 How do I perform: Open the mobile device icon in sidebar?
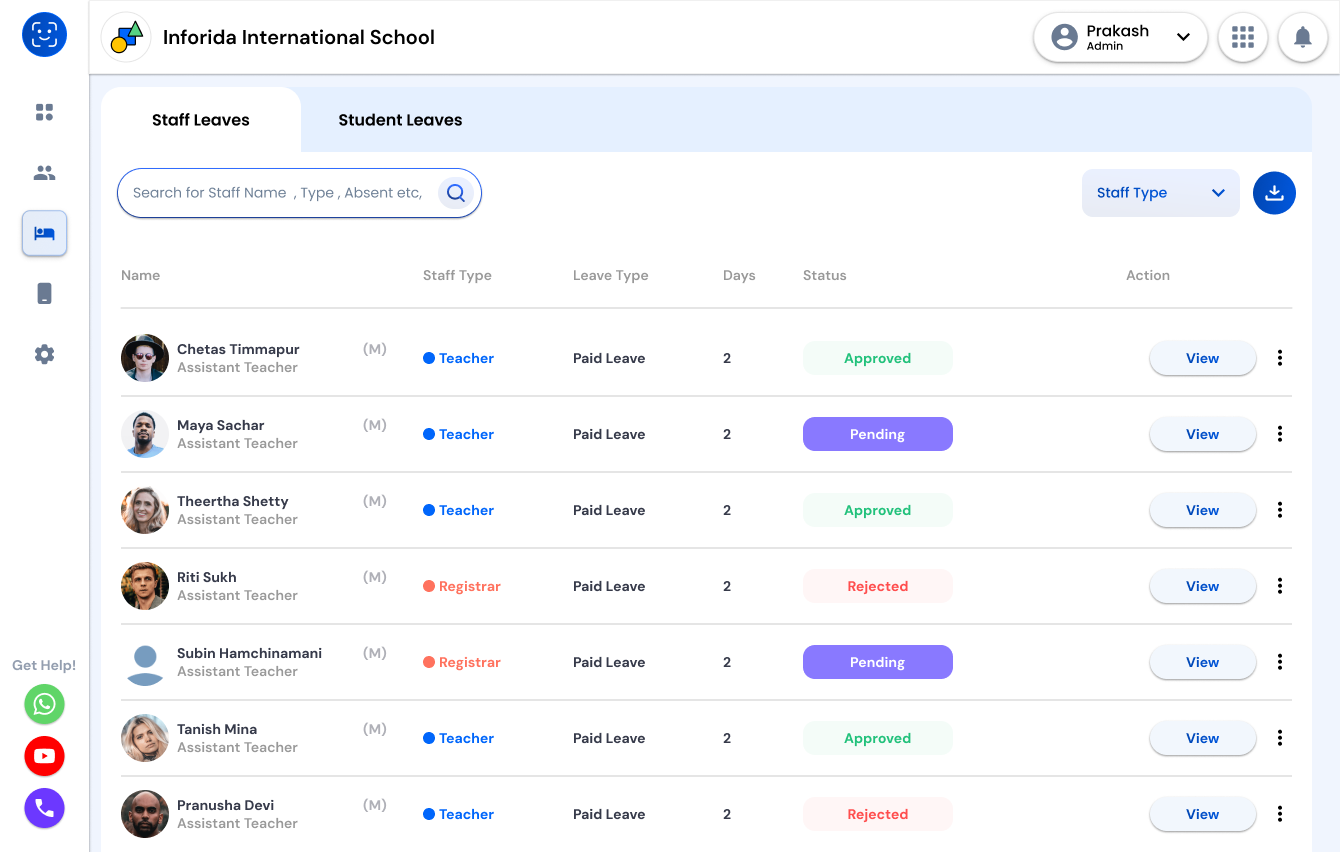tap(44, 293)
